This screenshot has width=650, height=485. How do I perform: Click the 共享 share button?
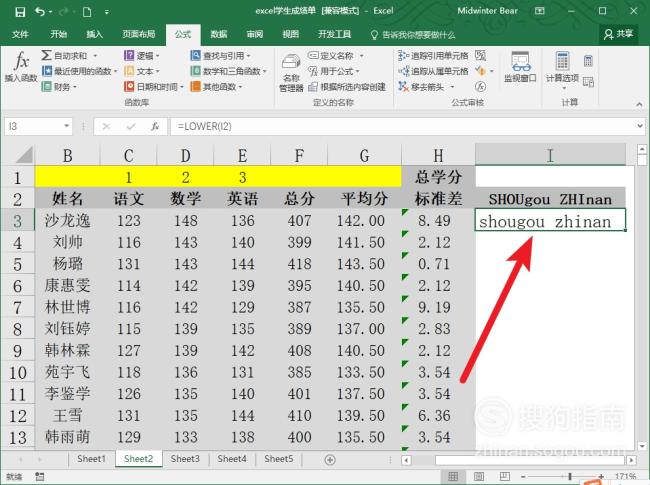(618, 34)
